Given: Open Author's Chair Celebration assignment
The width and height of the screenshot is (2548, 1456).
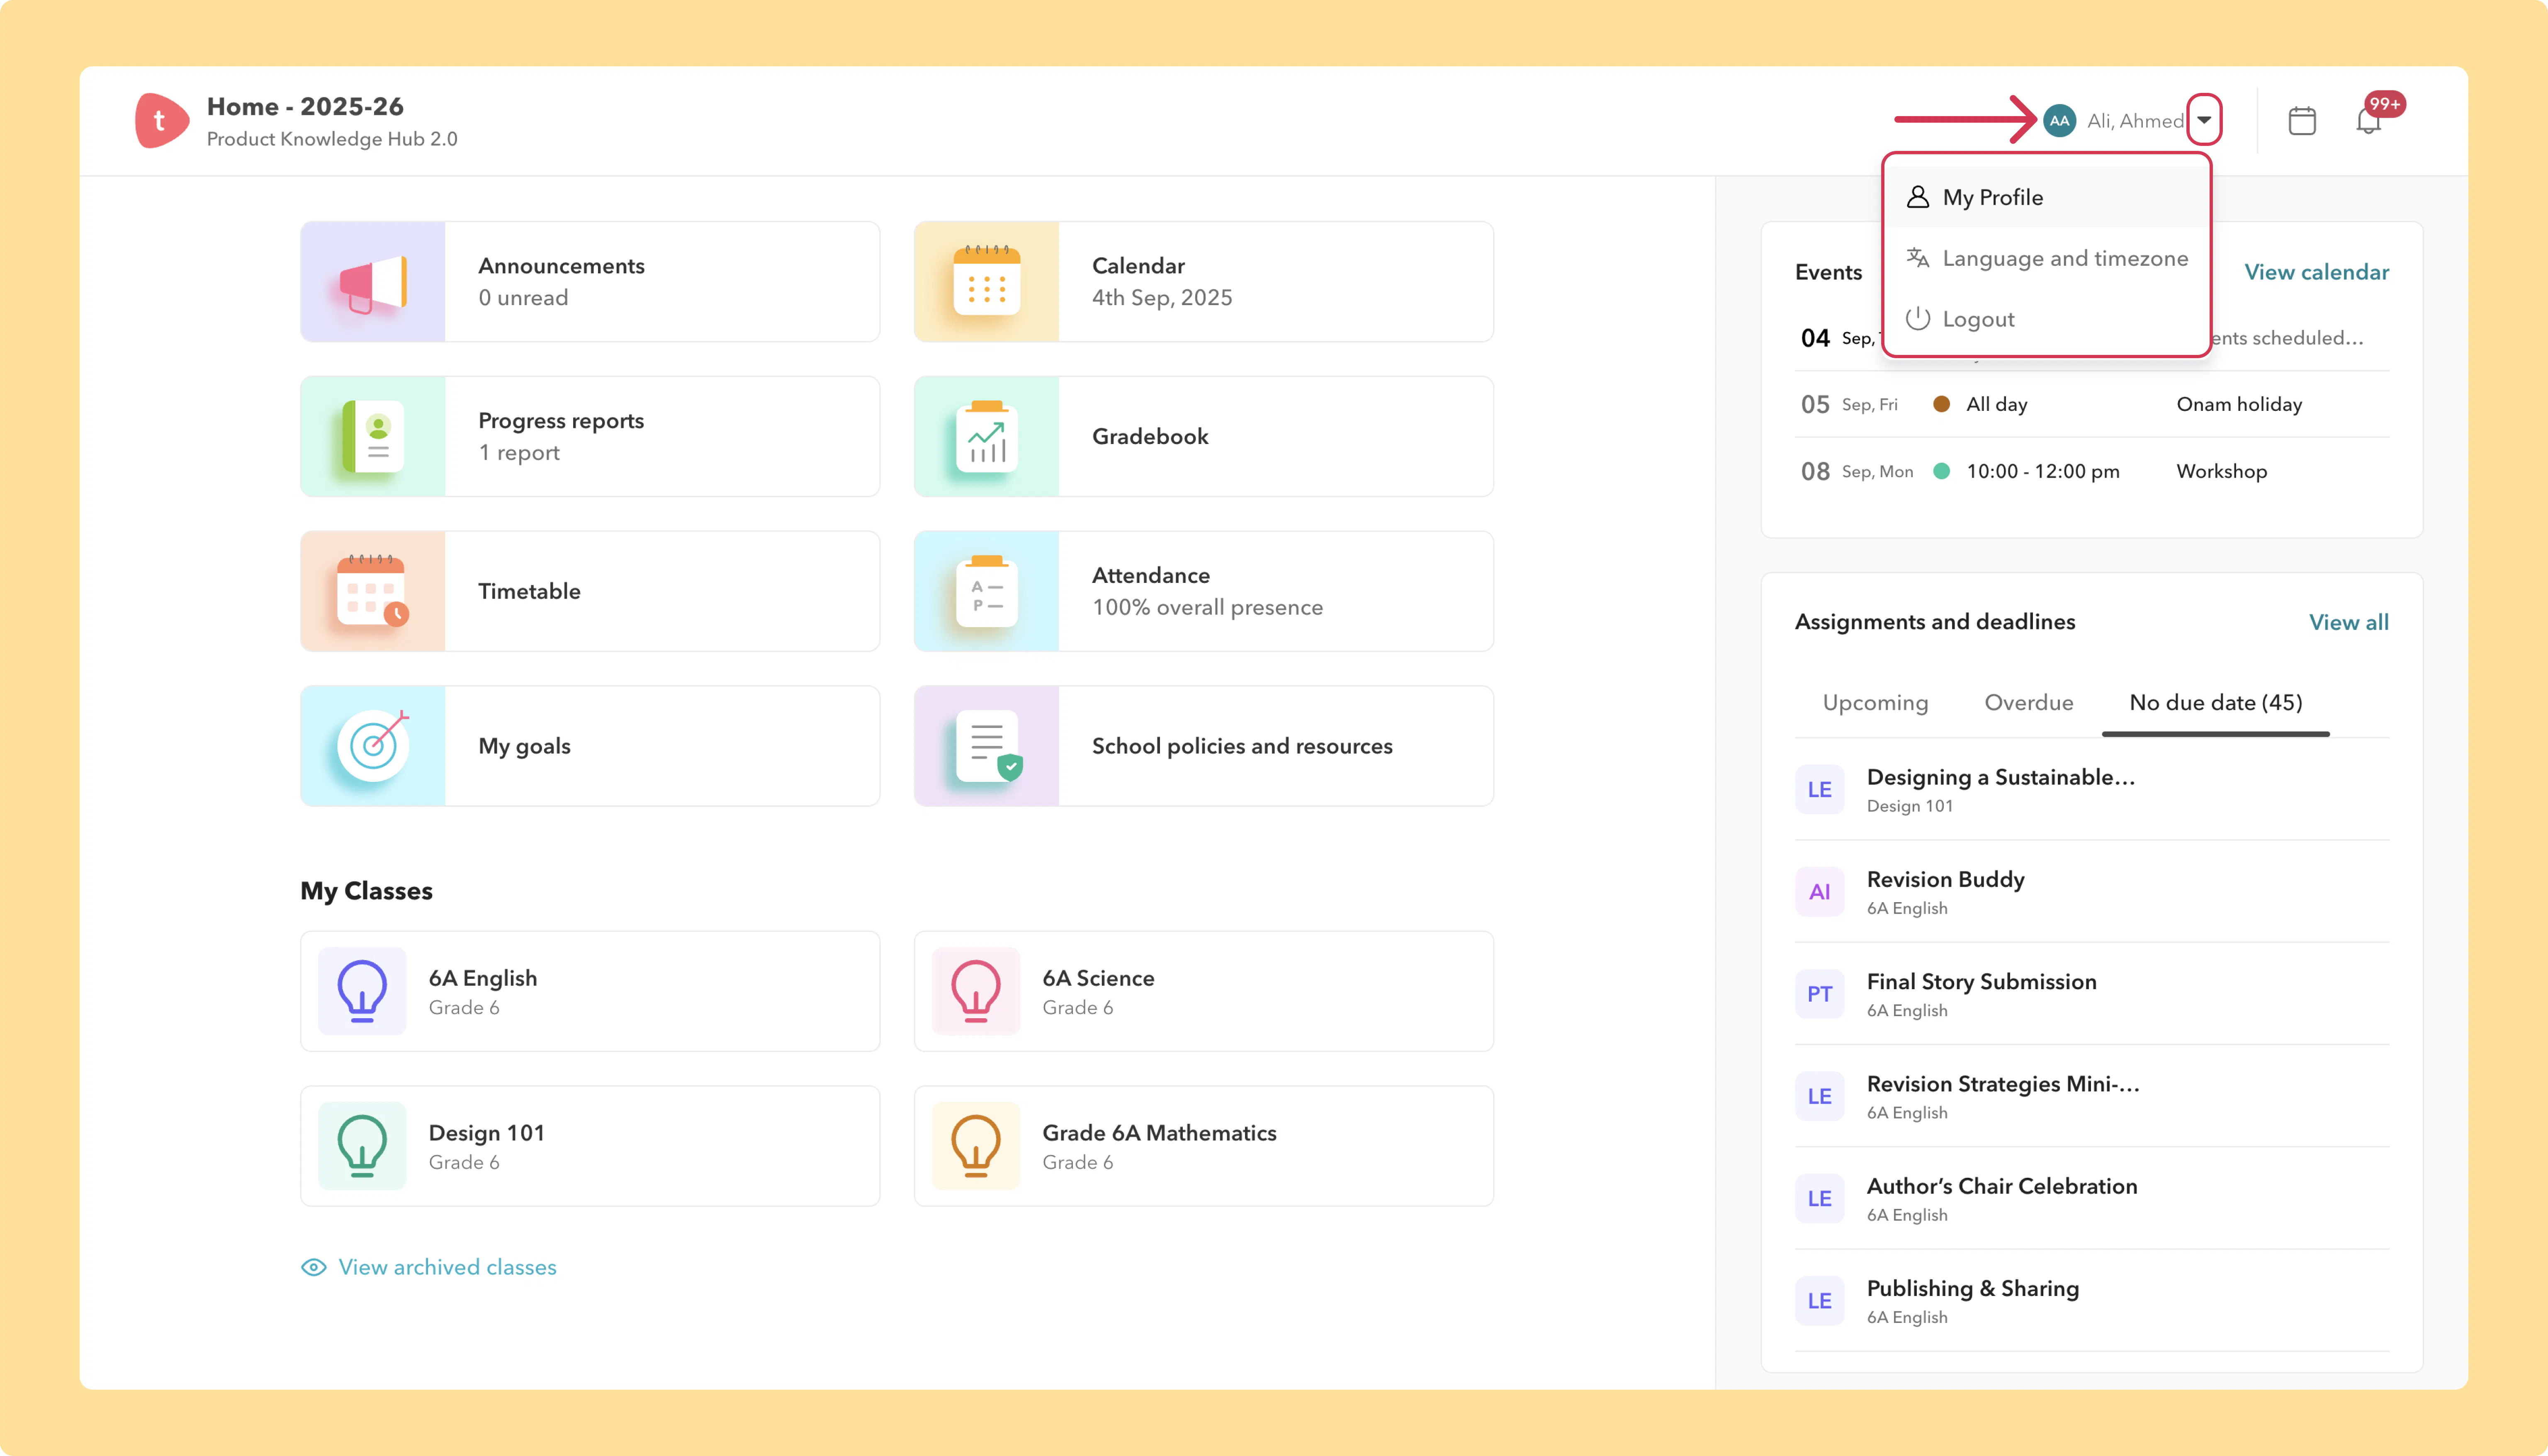Looking at the screenshot, I should (x=2092, y=1199).
